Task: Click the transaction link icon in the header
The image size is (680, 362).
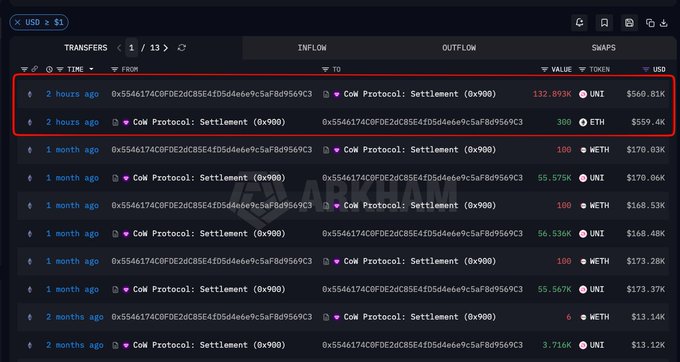Action: pyautogui.click(x=34, y=69)
